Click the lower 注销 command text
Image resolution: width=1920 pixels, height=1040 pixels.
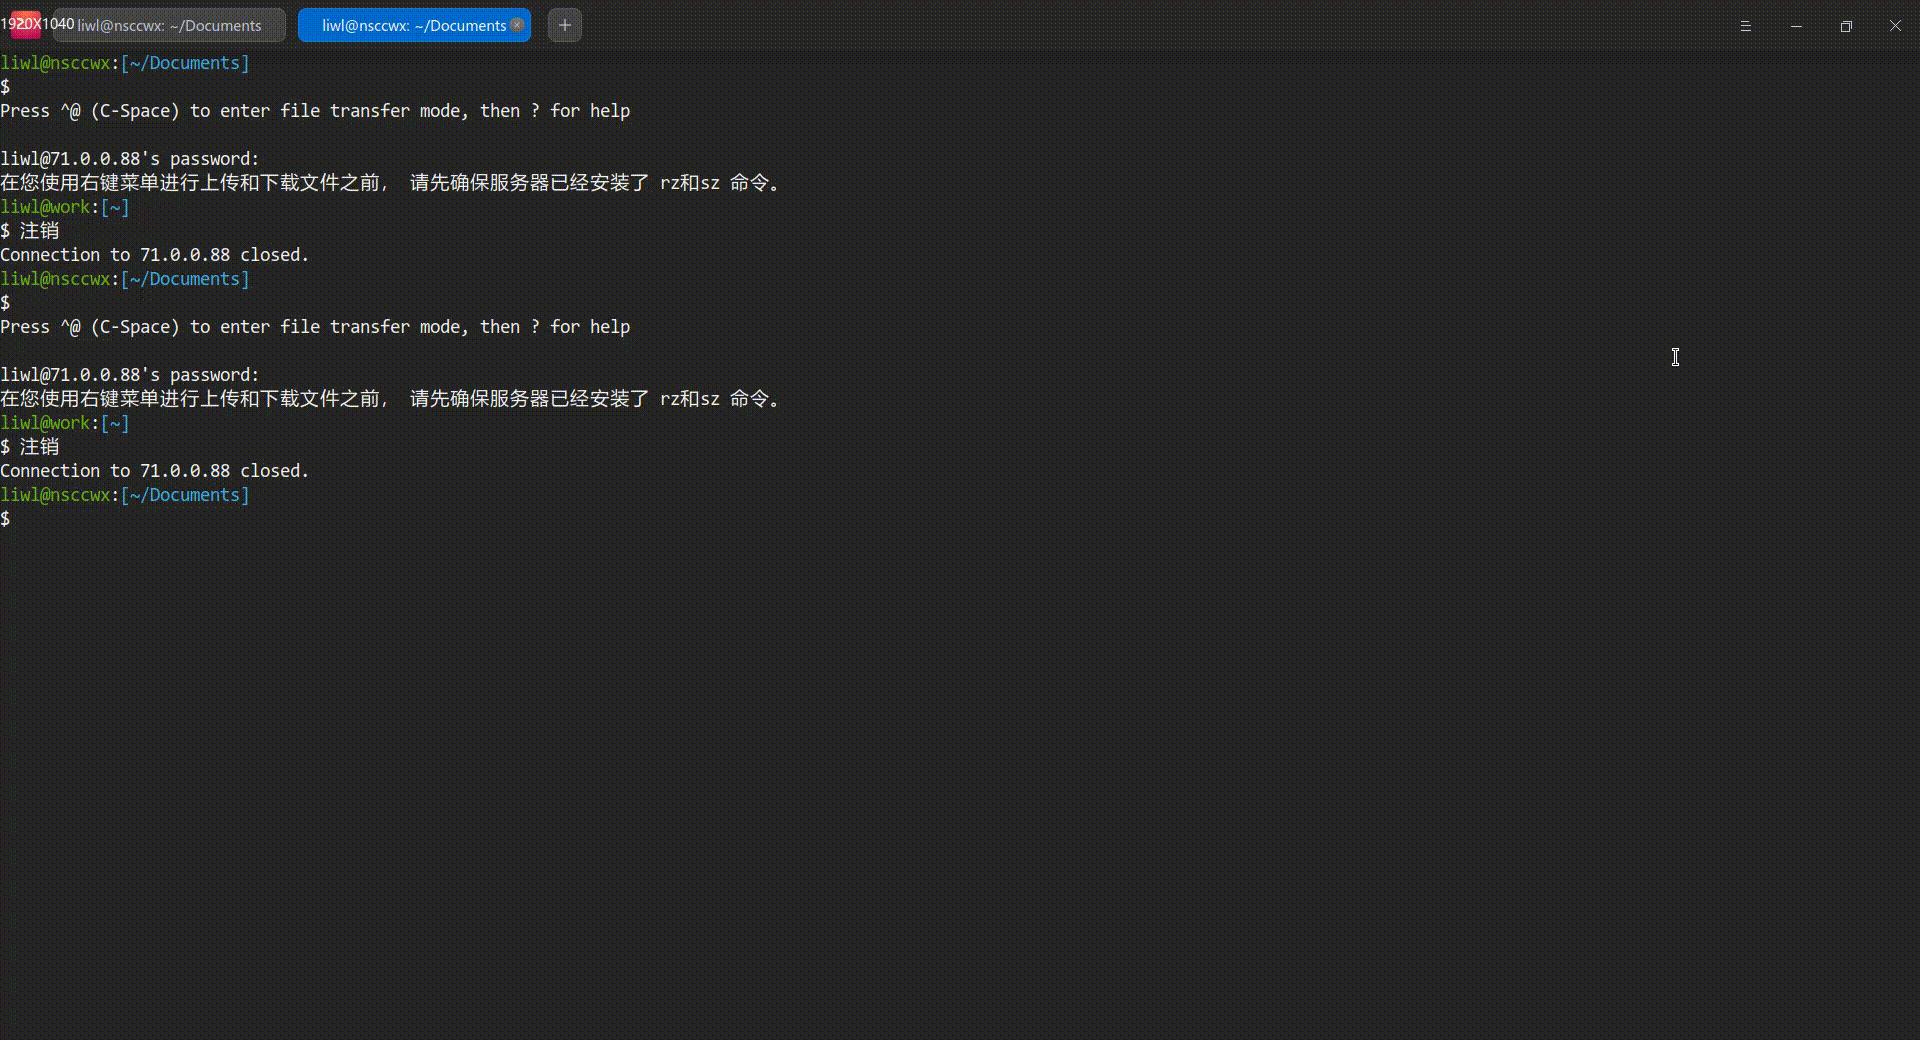(41, 446)
